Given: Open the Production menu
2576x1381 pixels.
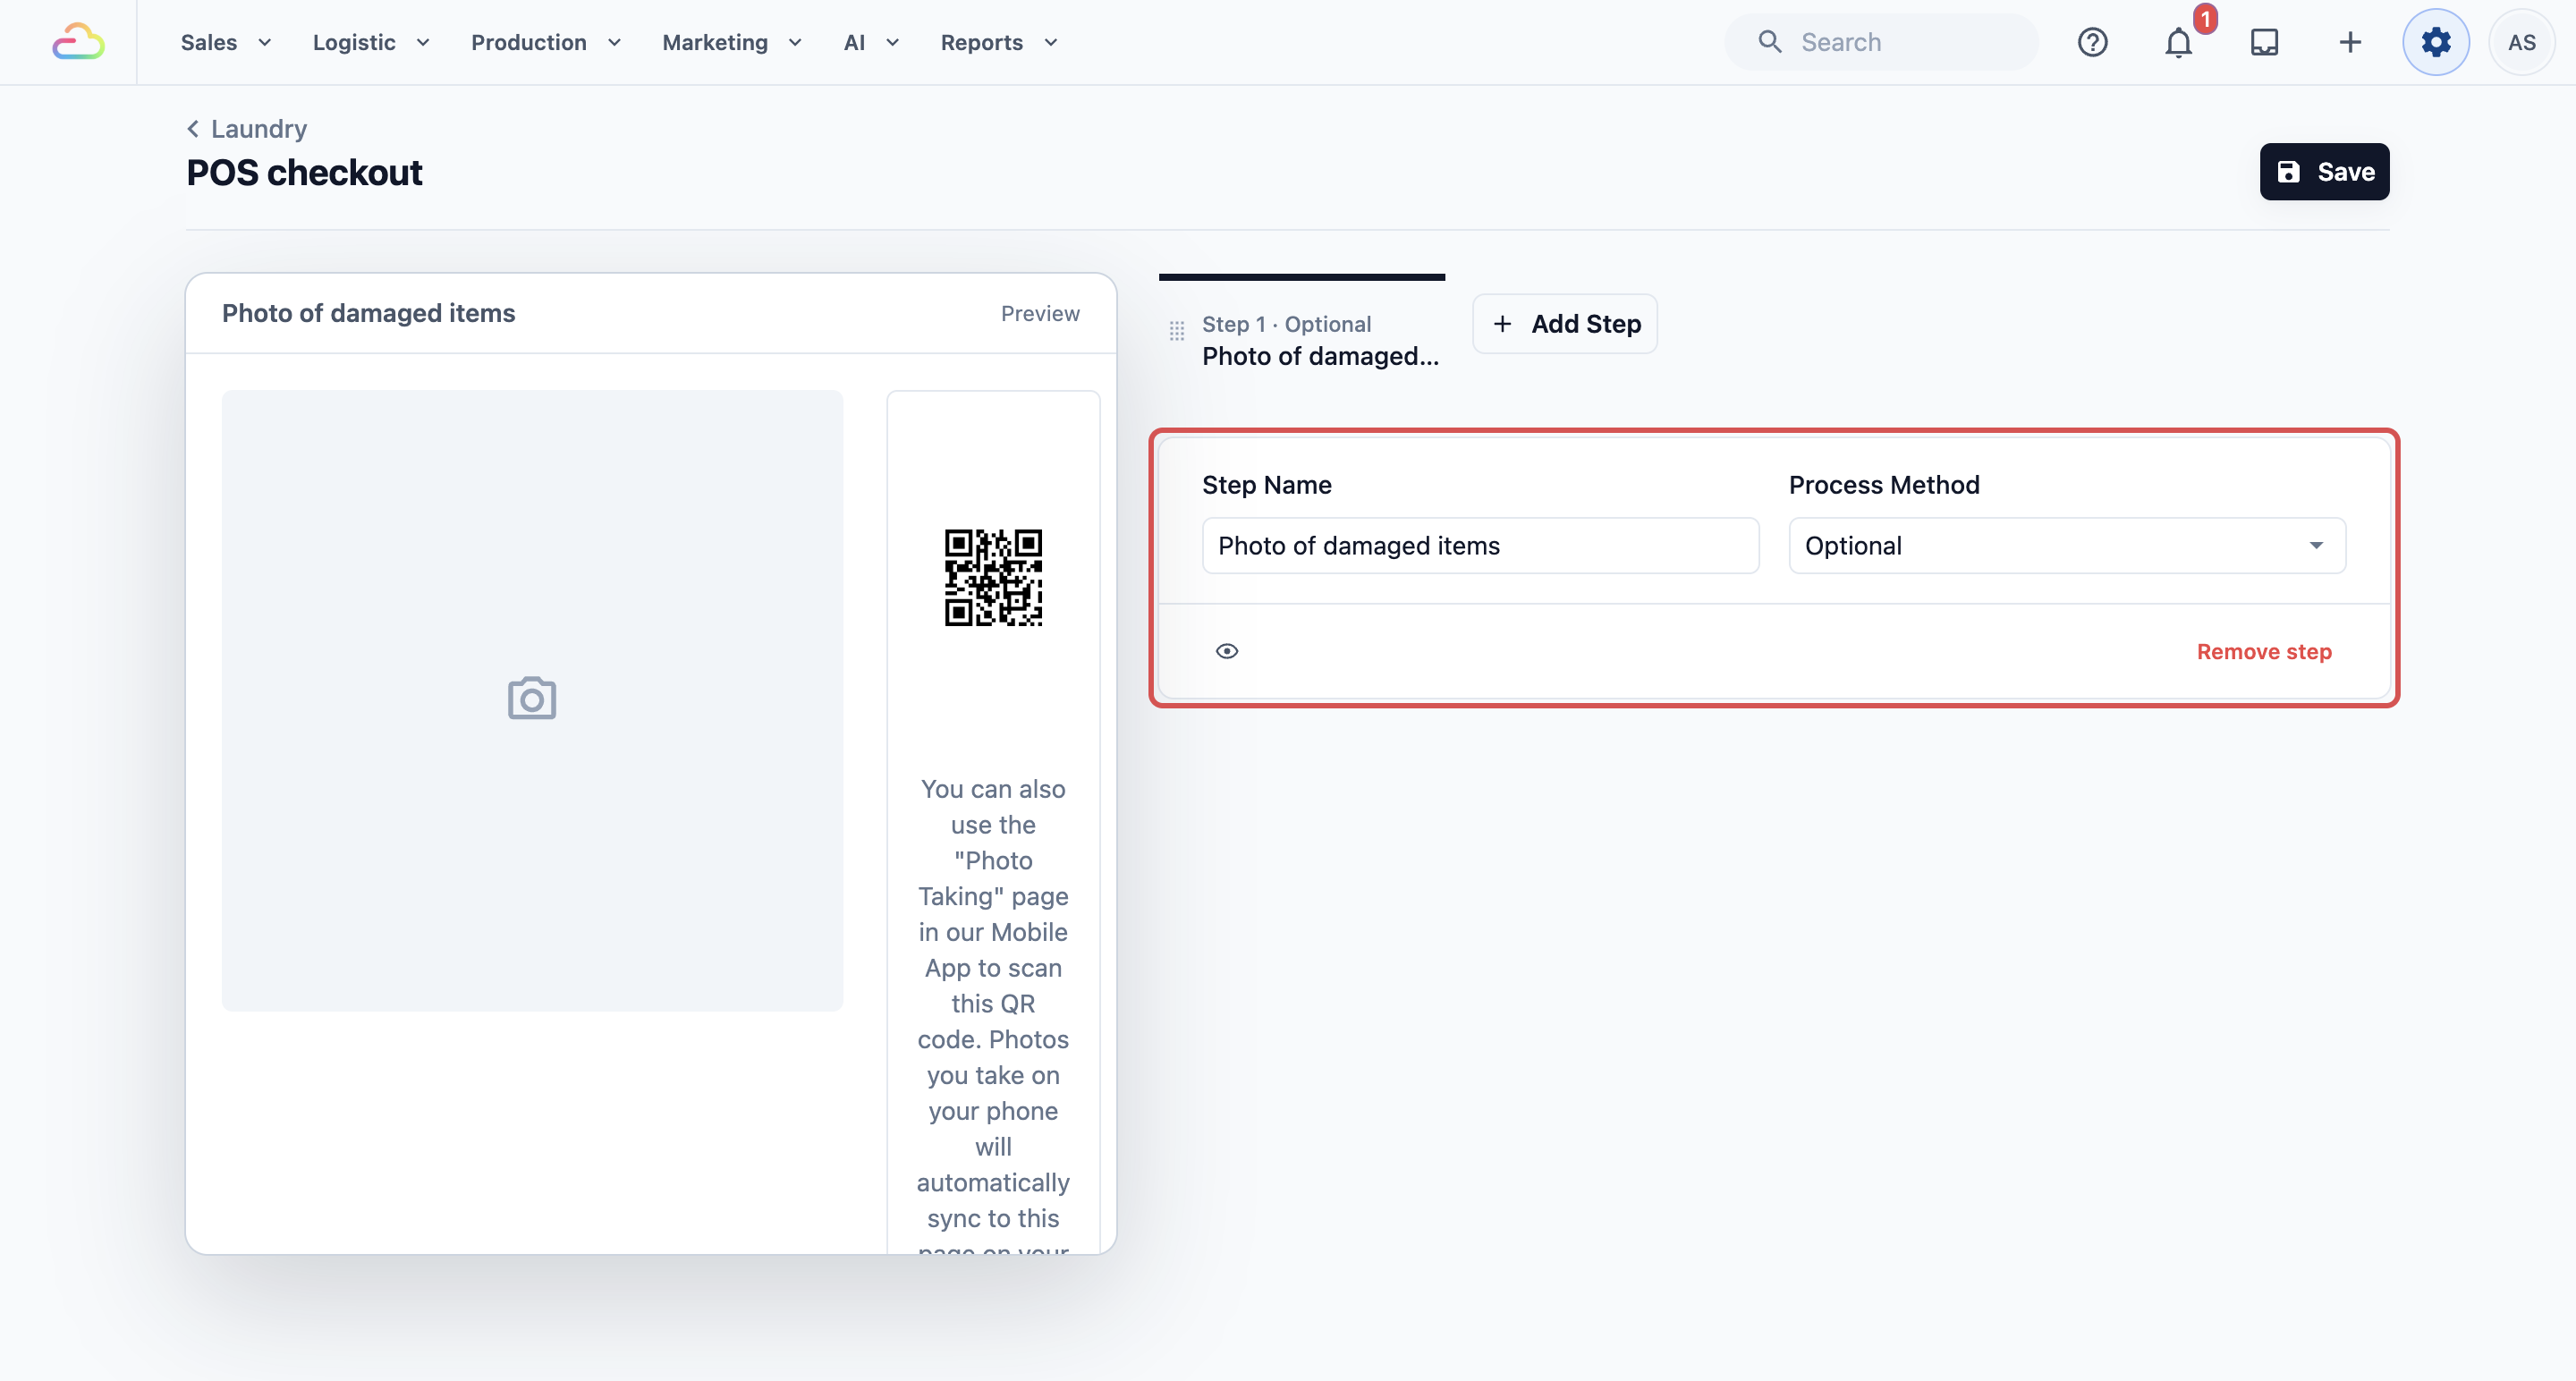Looking at the screenshot, I should [x=546, y=42].
